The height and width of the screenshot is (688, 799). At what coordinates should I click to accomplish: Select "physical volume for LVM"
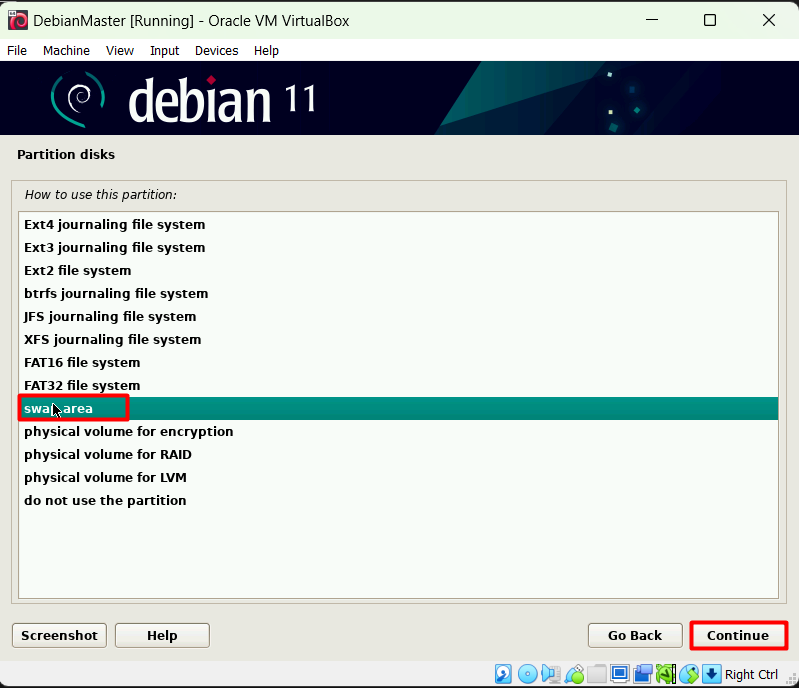[x=398, y=477]
